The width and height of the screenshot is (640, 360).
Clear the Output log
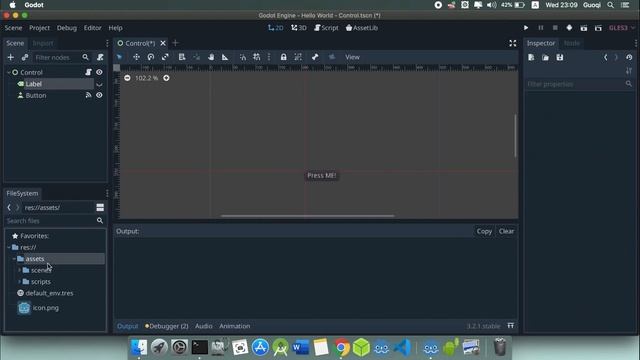tap(506, 231)
